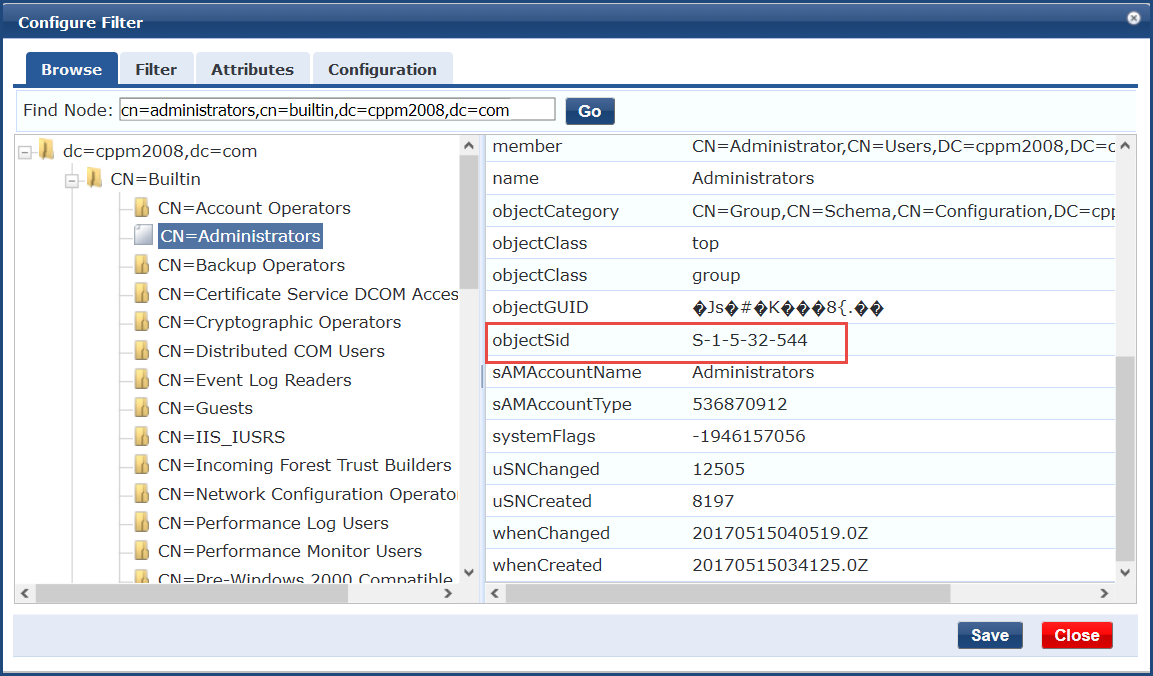
Task: Close the Configure Filter dialog with the X icon
Action: coord(1133,18)
